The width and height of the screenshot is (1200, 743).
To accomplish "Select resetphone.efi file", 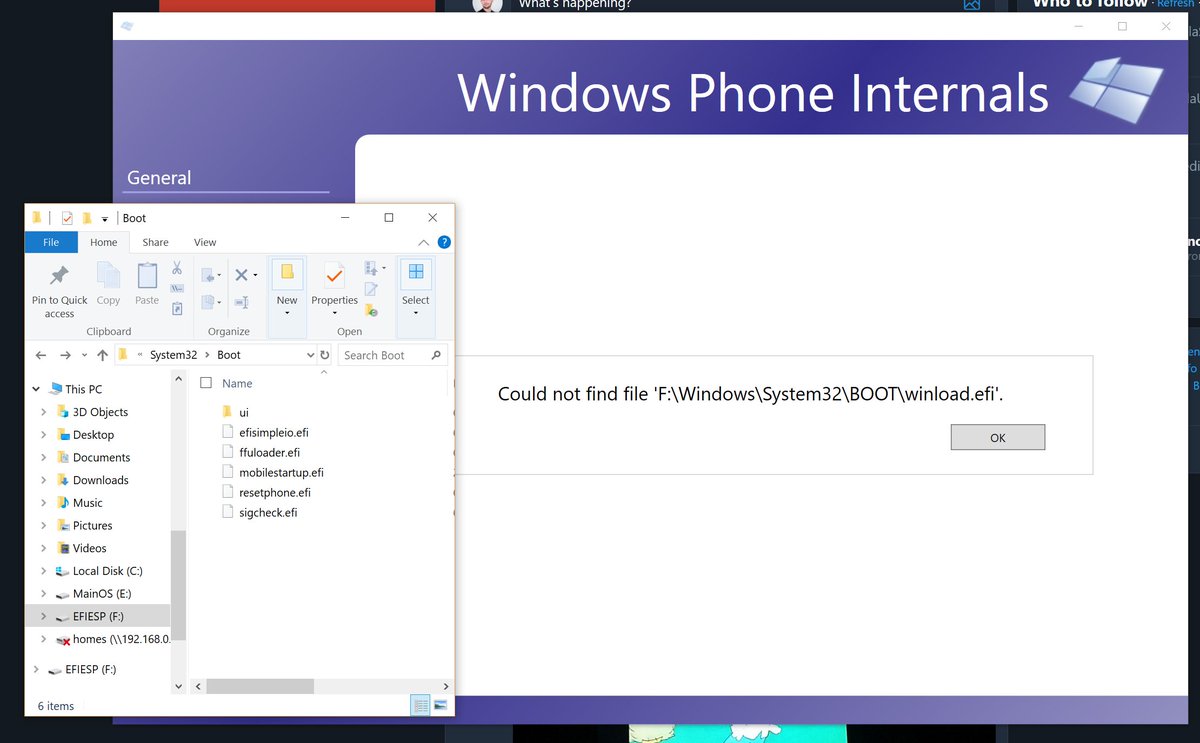I will pyautogui.click(x=265, y=492).
